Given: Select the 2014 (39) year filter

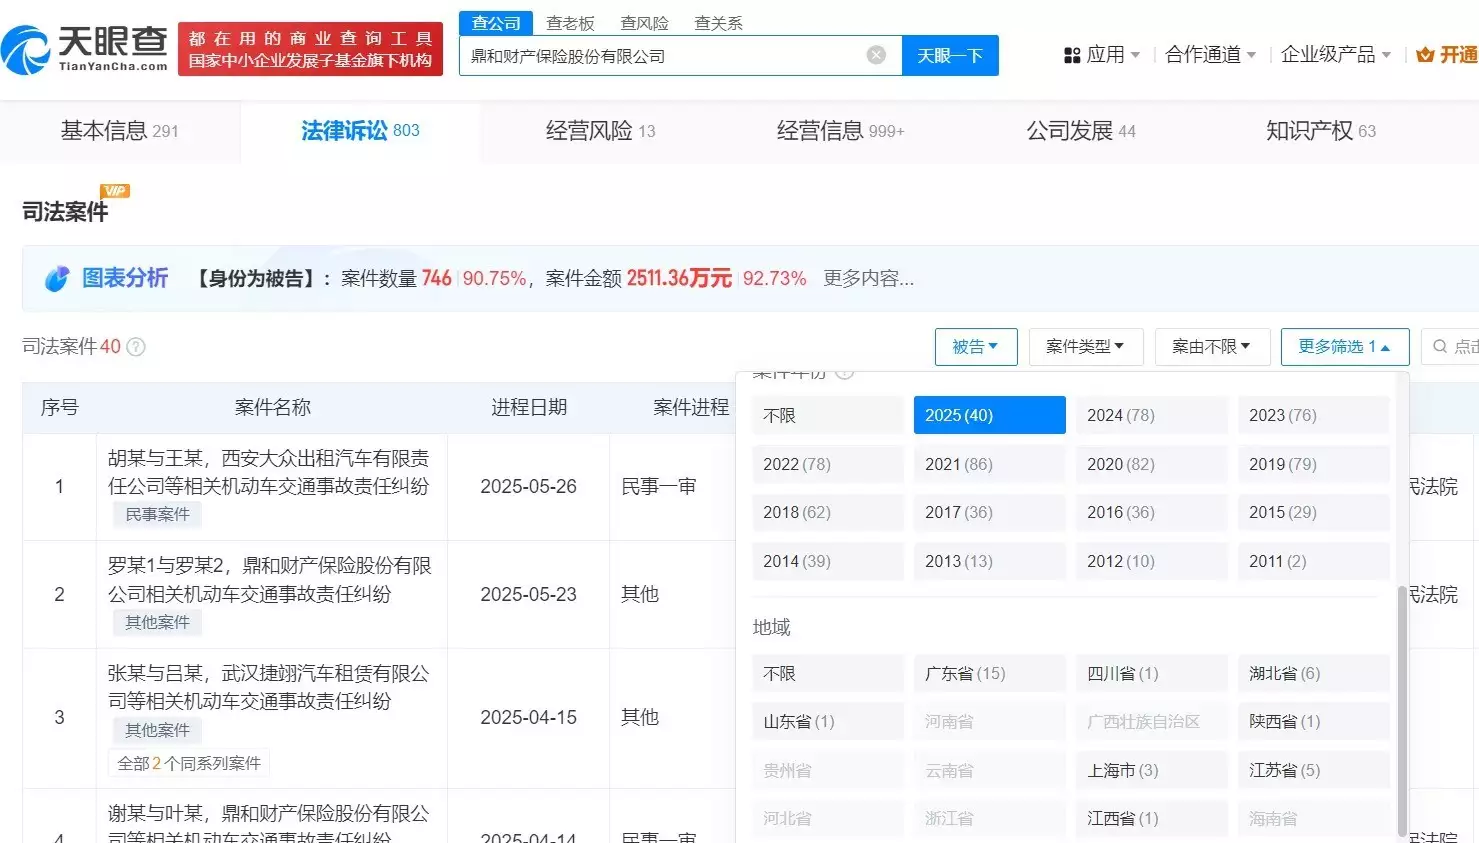Looking at the screenshot, I should coord(828,561).
